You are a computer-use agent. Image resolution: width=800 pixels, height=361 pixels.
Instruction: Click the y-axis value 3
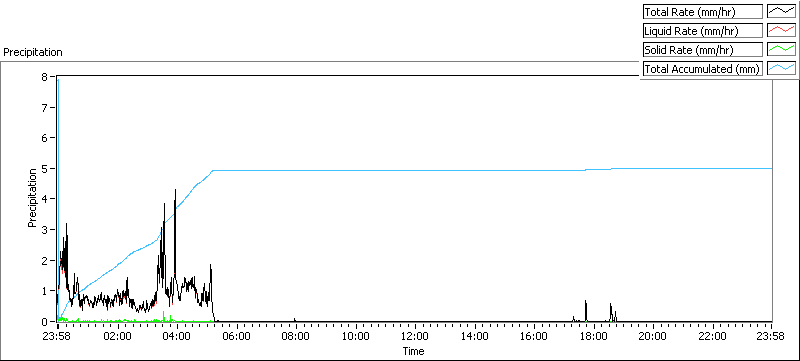tap(44, 230)
